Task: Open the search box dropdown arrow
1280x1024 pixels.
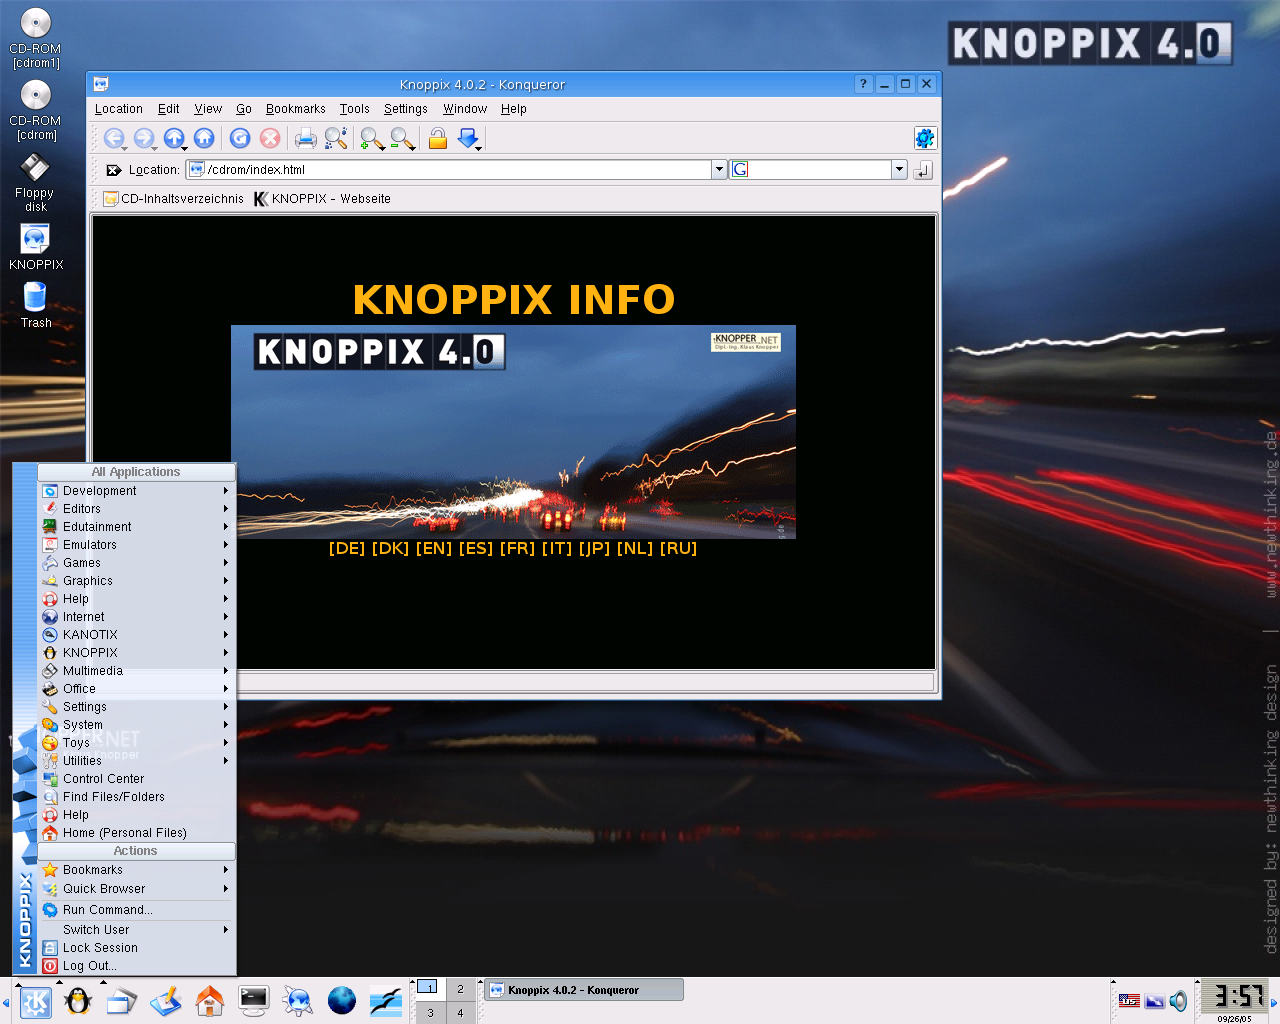Action: point(899,170)
